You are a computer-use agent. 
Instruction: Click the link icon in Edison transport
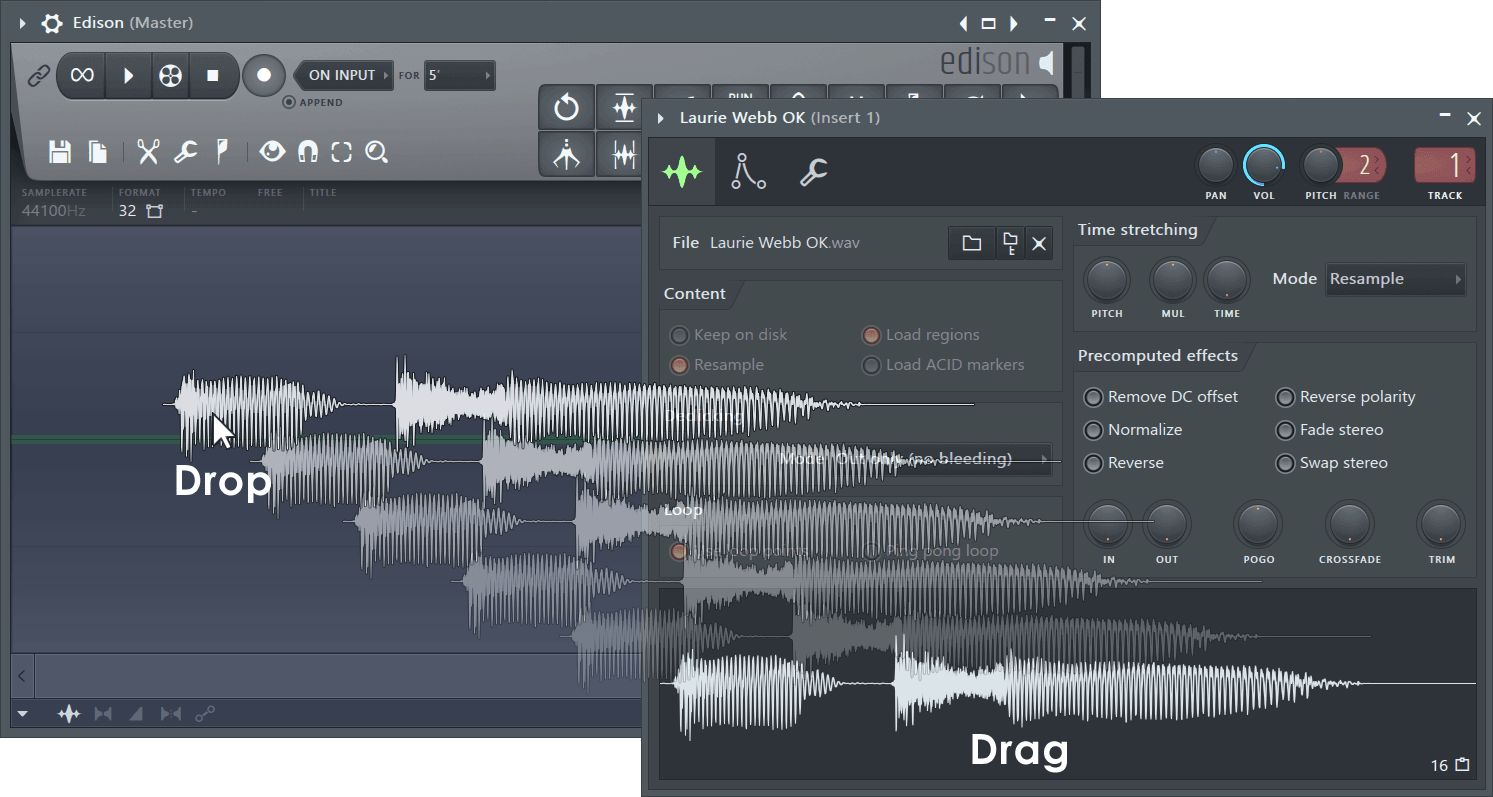38,76
